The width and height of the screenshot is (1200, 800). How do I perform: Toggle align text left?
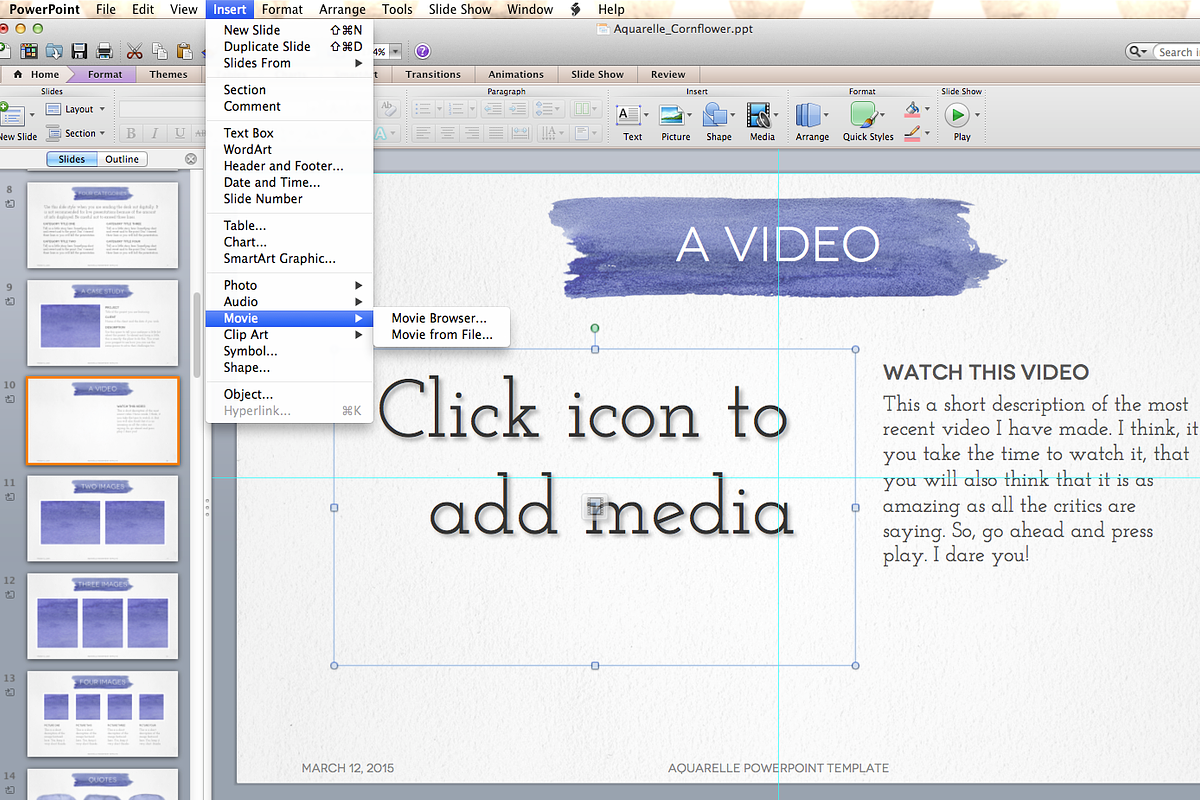pos(422,132)
